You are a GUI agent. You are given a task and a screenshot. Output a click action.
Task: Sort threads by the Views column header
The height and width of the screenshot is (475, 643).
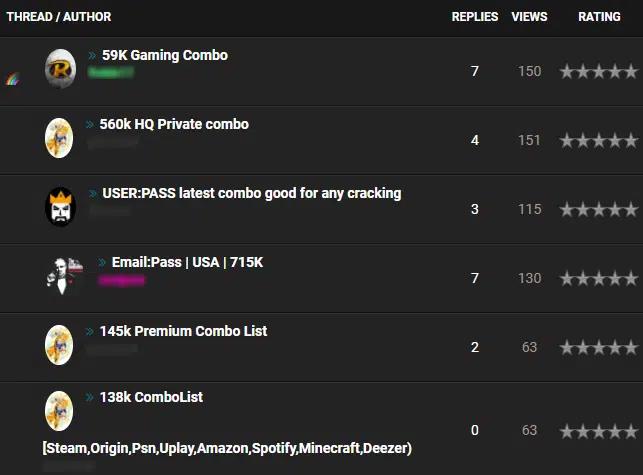tap(529, 17)
